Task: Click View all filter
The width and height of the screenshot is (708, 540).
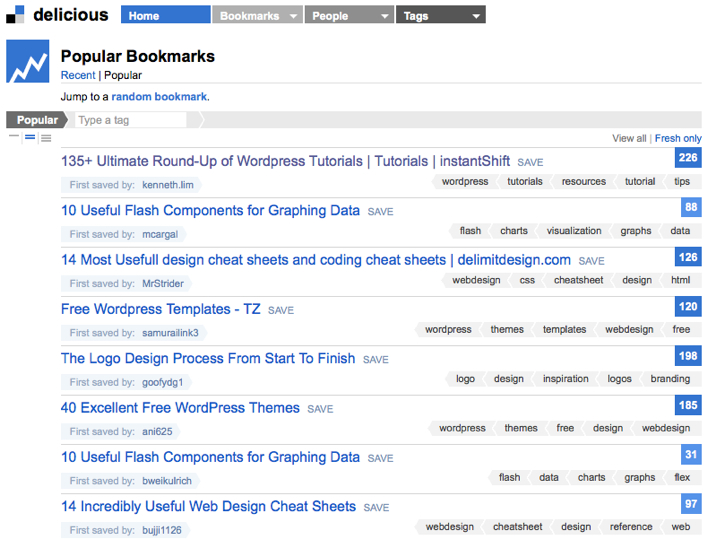Action: pyautogui.click(x=629, y=139)
